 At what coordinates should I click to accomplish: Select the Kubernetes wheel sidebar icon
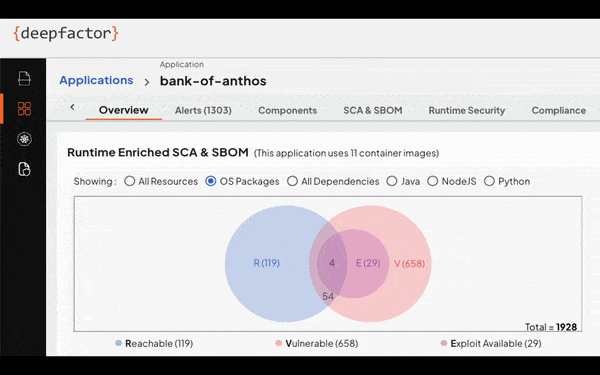(x=24, y=139)
